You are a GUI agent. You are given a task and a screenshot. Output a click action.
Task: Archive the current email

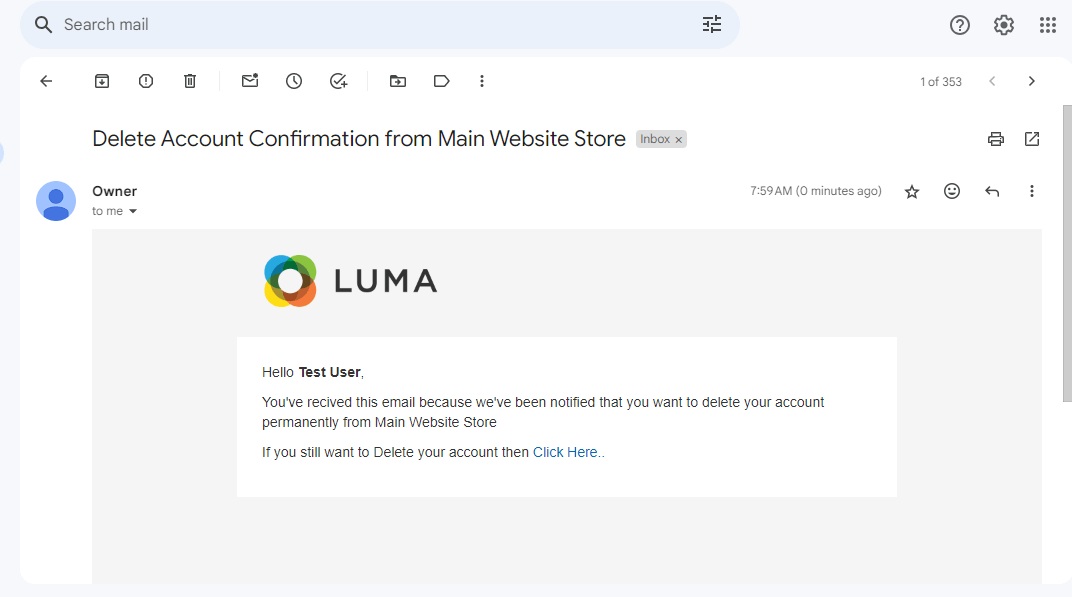pyautogui.click(x=101, y=81)
